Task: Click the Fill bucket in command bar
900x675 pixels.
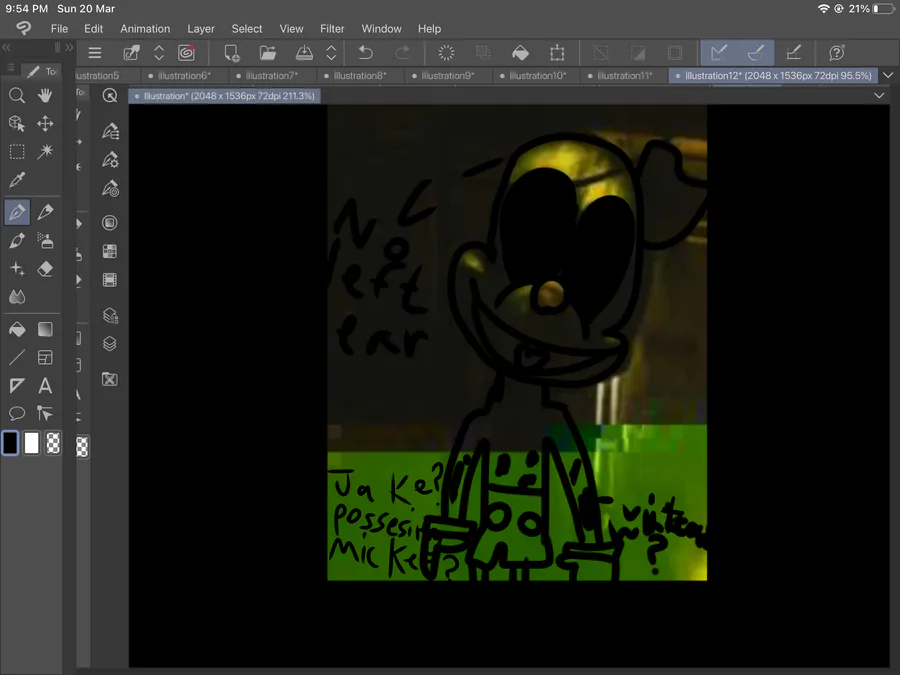Action: coord(520,53)
